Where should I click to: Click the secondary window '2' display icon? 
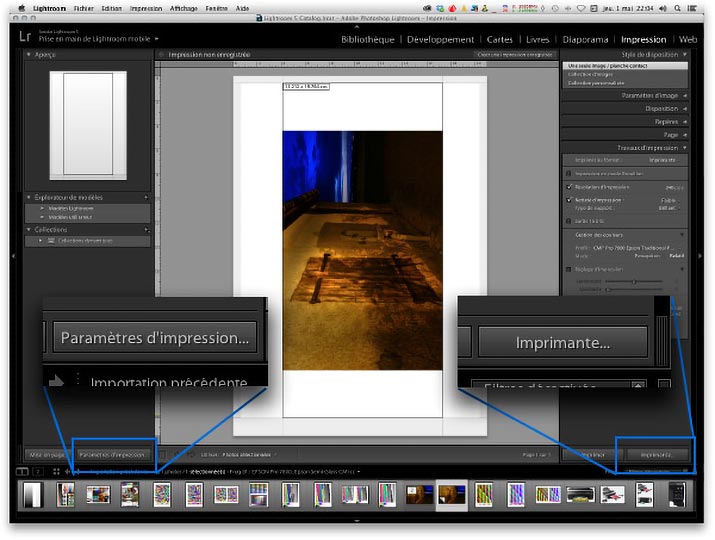pyautogui.click(x=38, y=471)
